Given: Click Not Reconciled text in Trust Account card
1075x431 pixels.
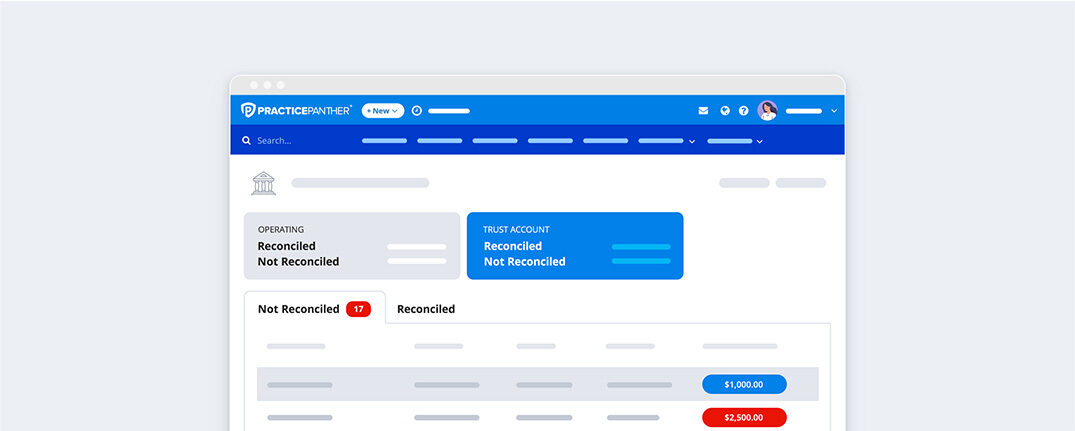Looking at the screenshot, I should (x=524, y=262).
